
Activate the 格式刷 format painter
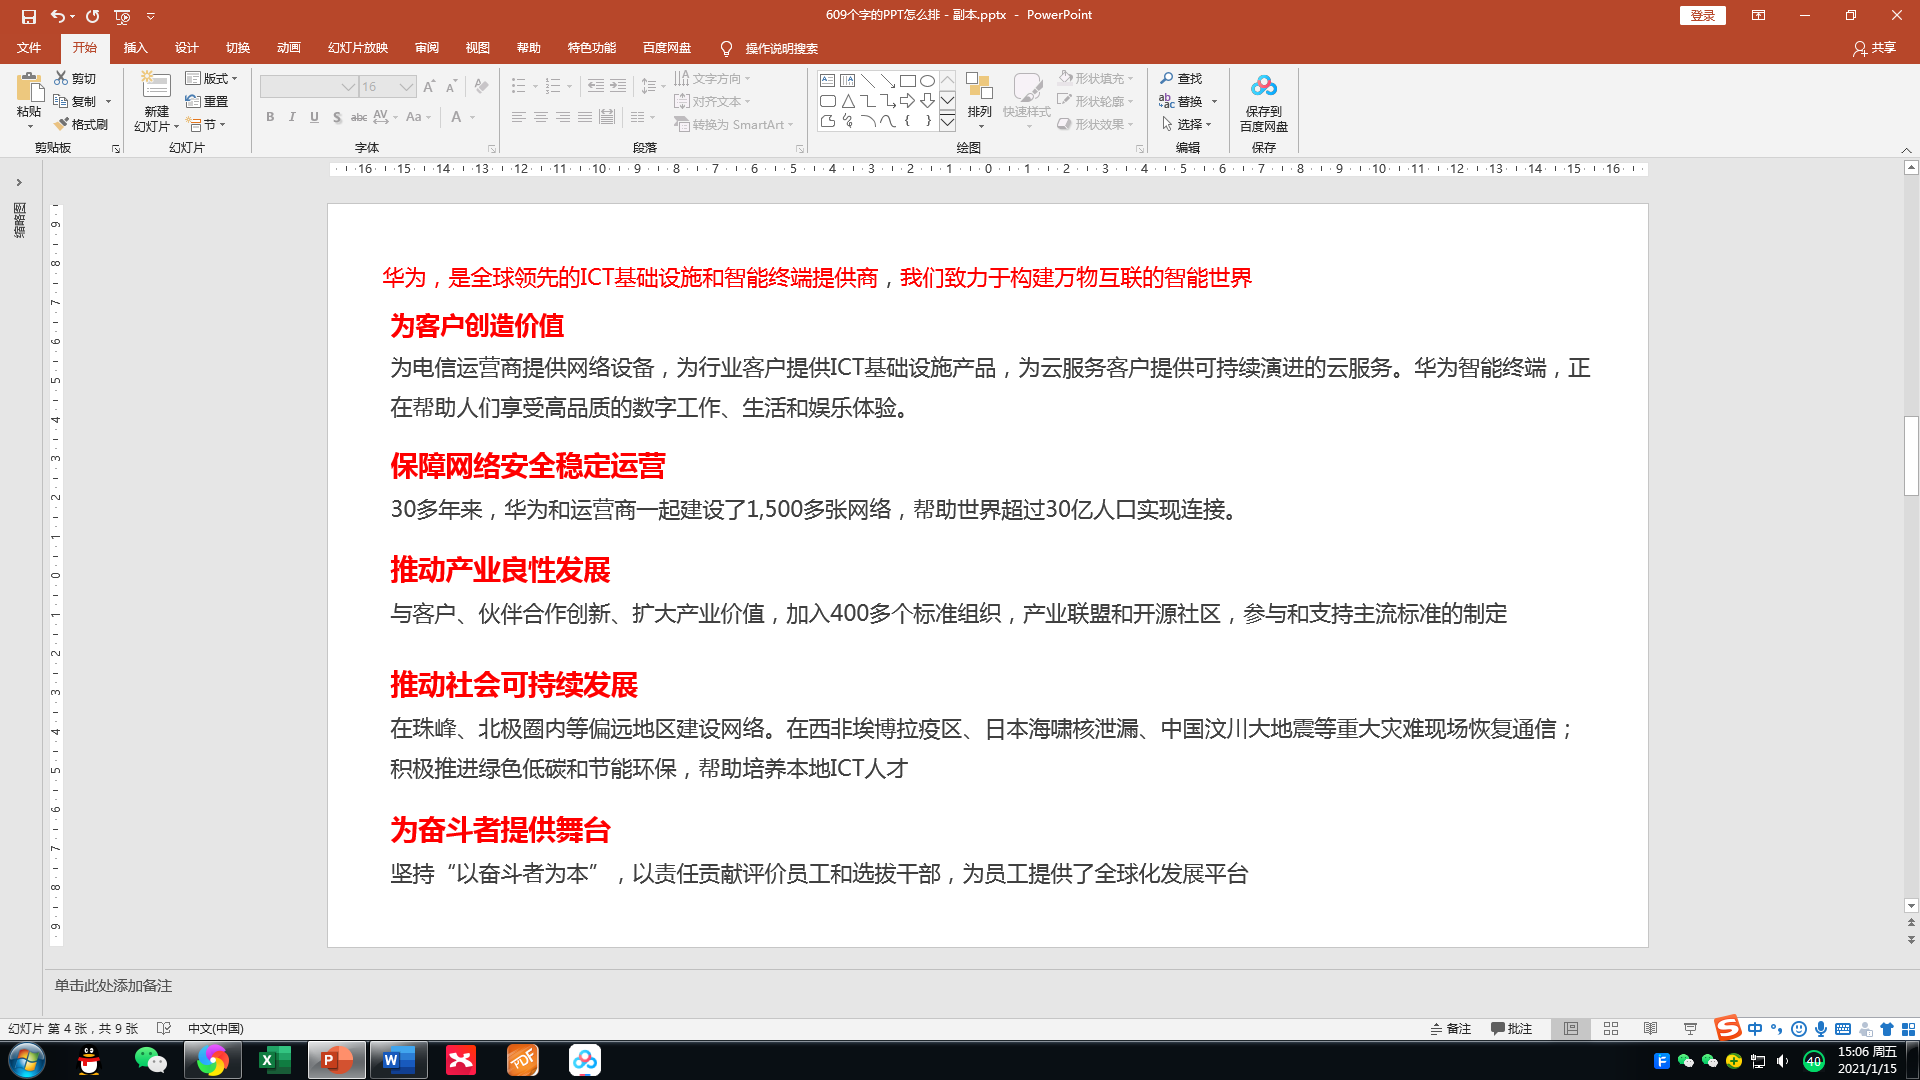[81, 124]
